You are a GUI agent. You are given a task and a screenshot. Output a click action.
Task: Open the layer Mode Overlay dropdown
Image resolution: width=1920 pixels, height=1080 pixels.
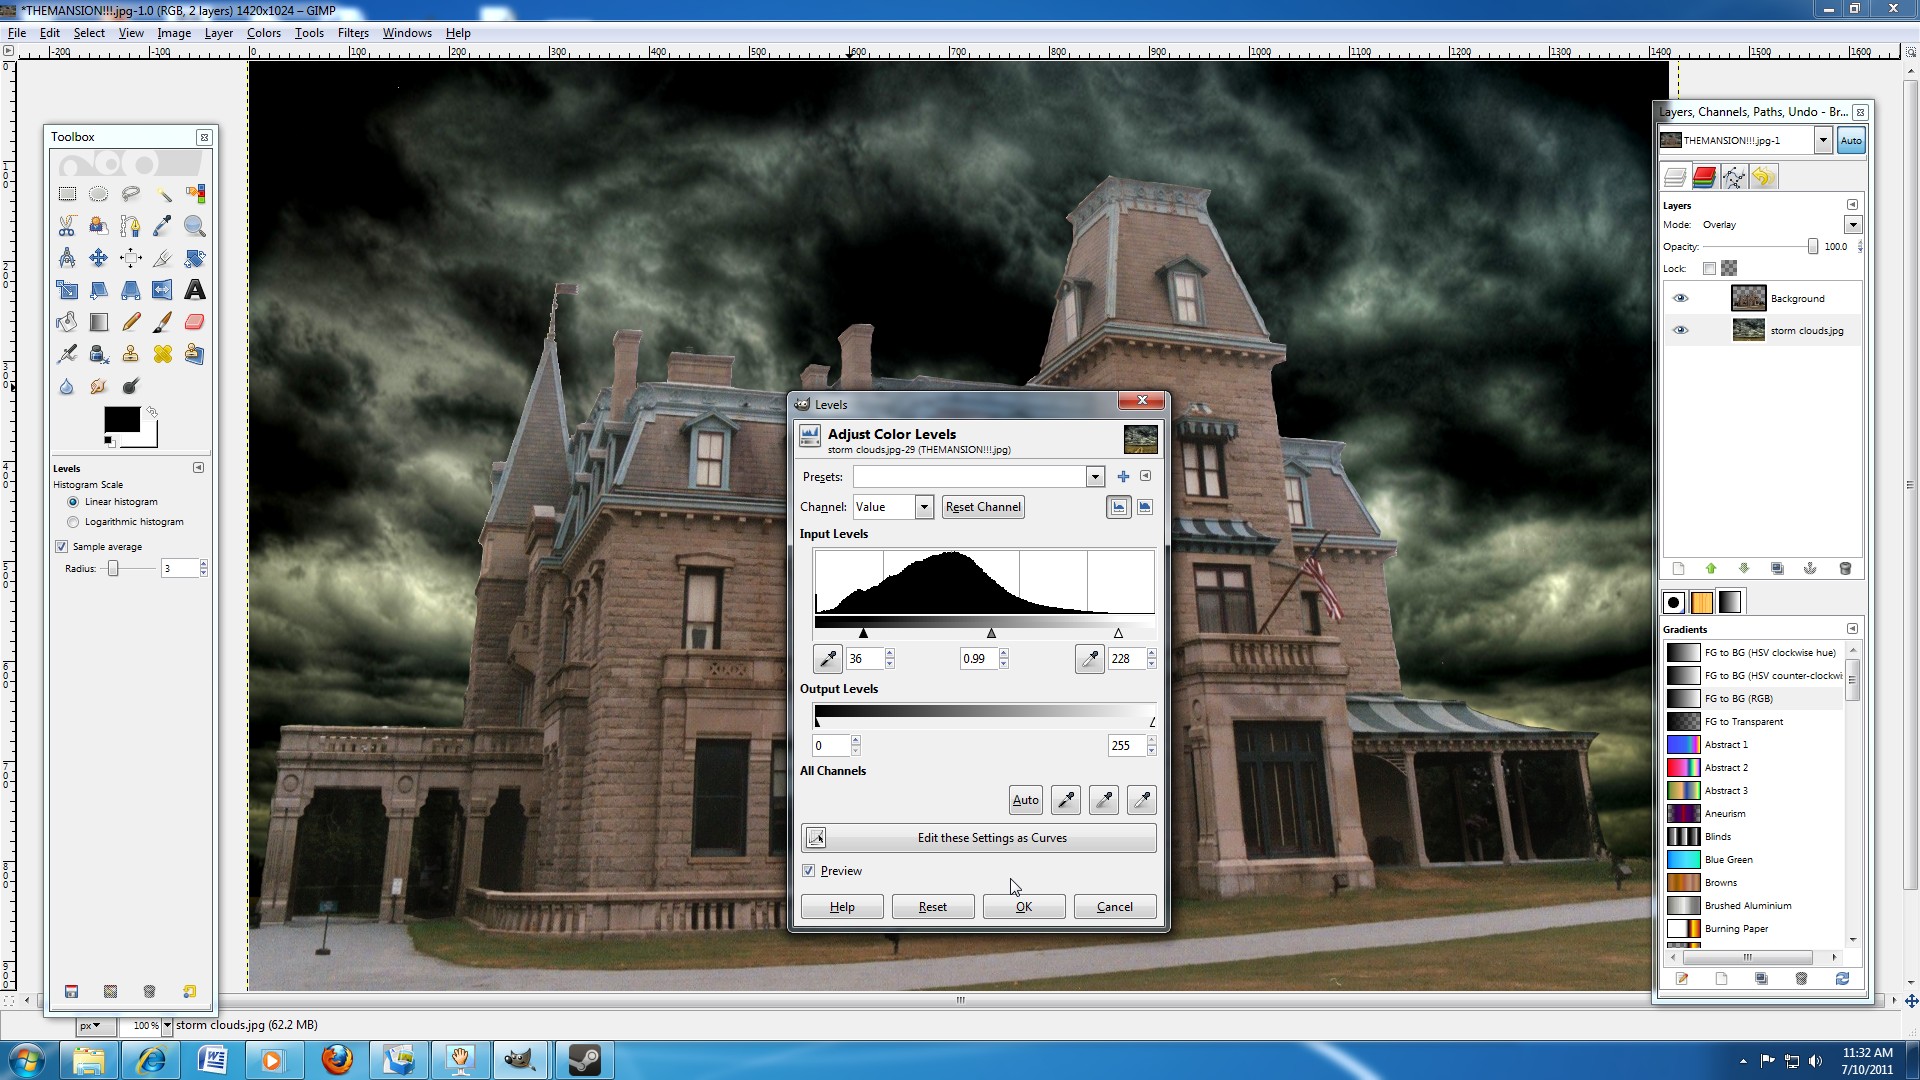[x=1852, y=225]
